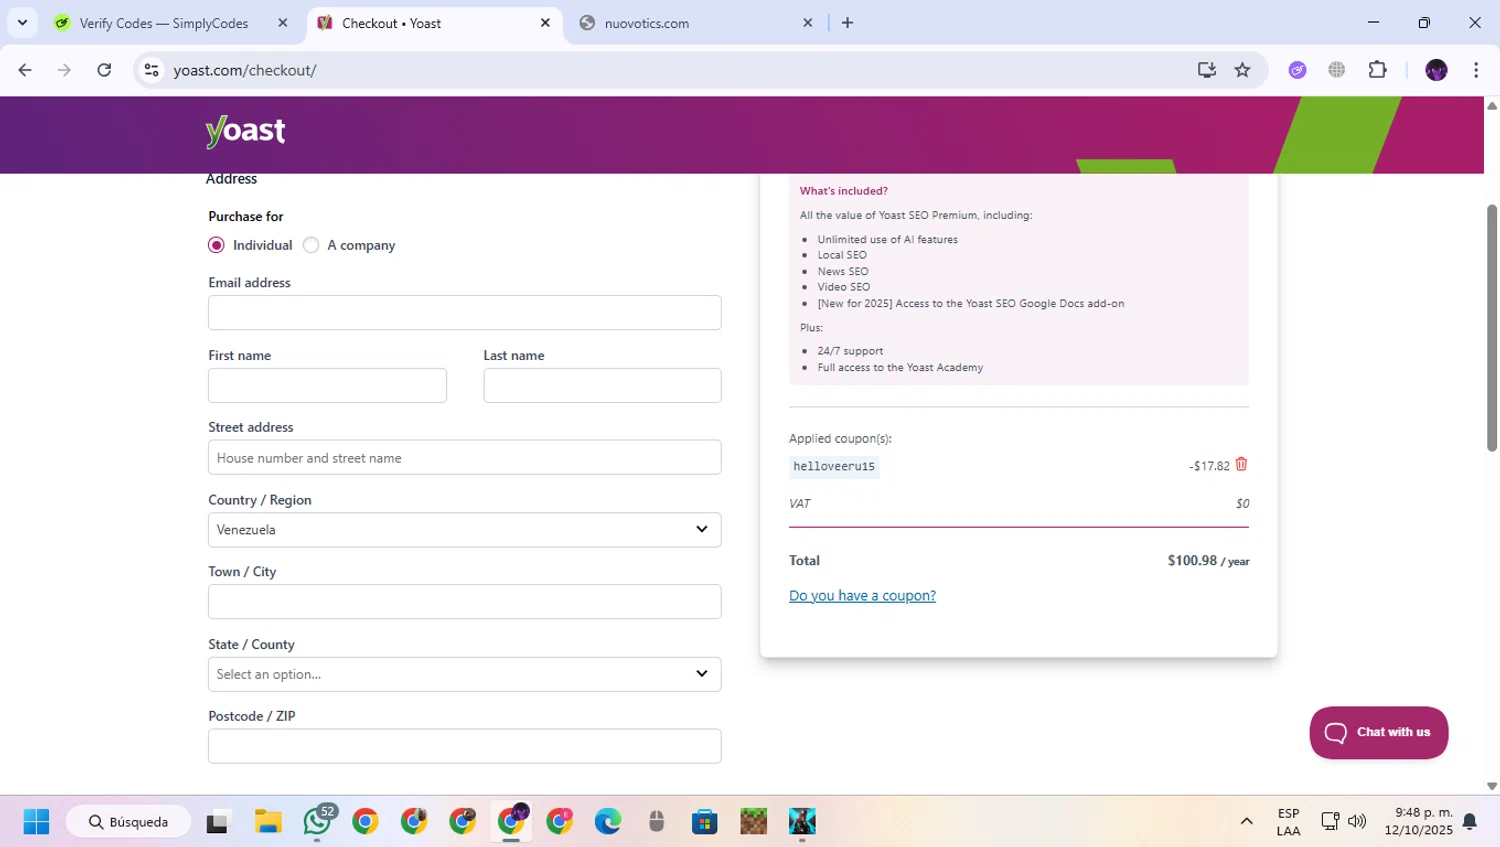
Task: Click the Postcode / ZIP input field
Action: (x=464, y=746)
